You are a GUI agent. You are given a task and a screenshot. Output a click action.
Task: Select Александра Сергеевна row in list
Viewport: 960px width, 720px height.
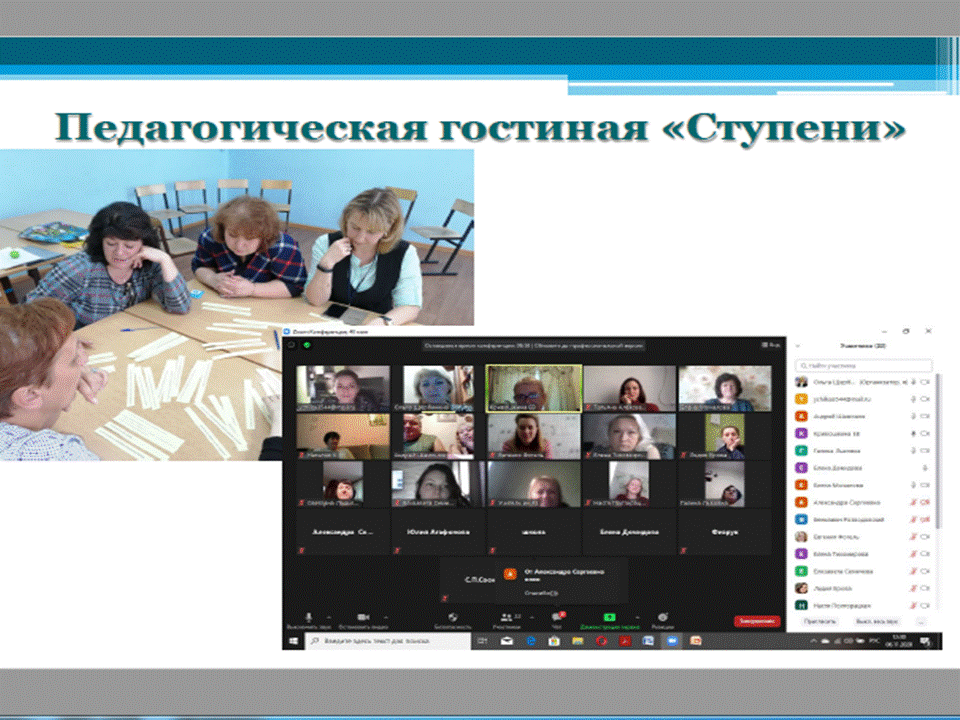click(x=863, y=502)
